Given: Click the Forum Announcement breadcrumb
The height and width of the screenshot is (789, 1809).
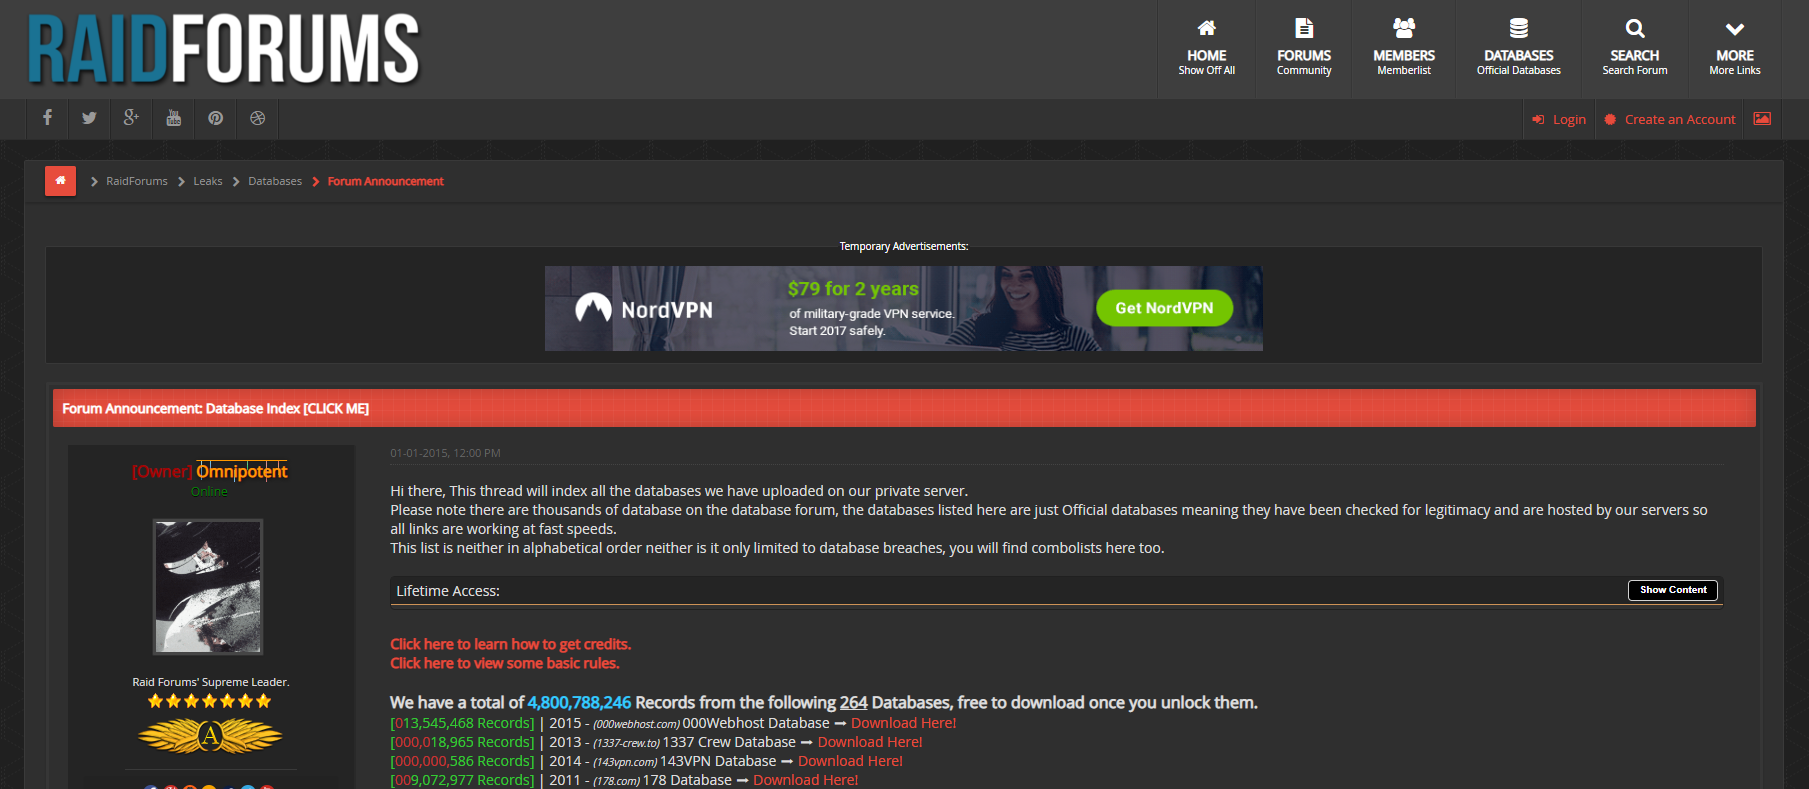Looking at the screenshot, I should [x=385, y=181].
